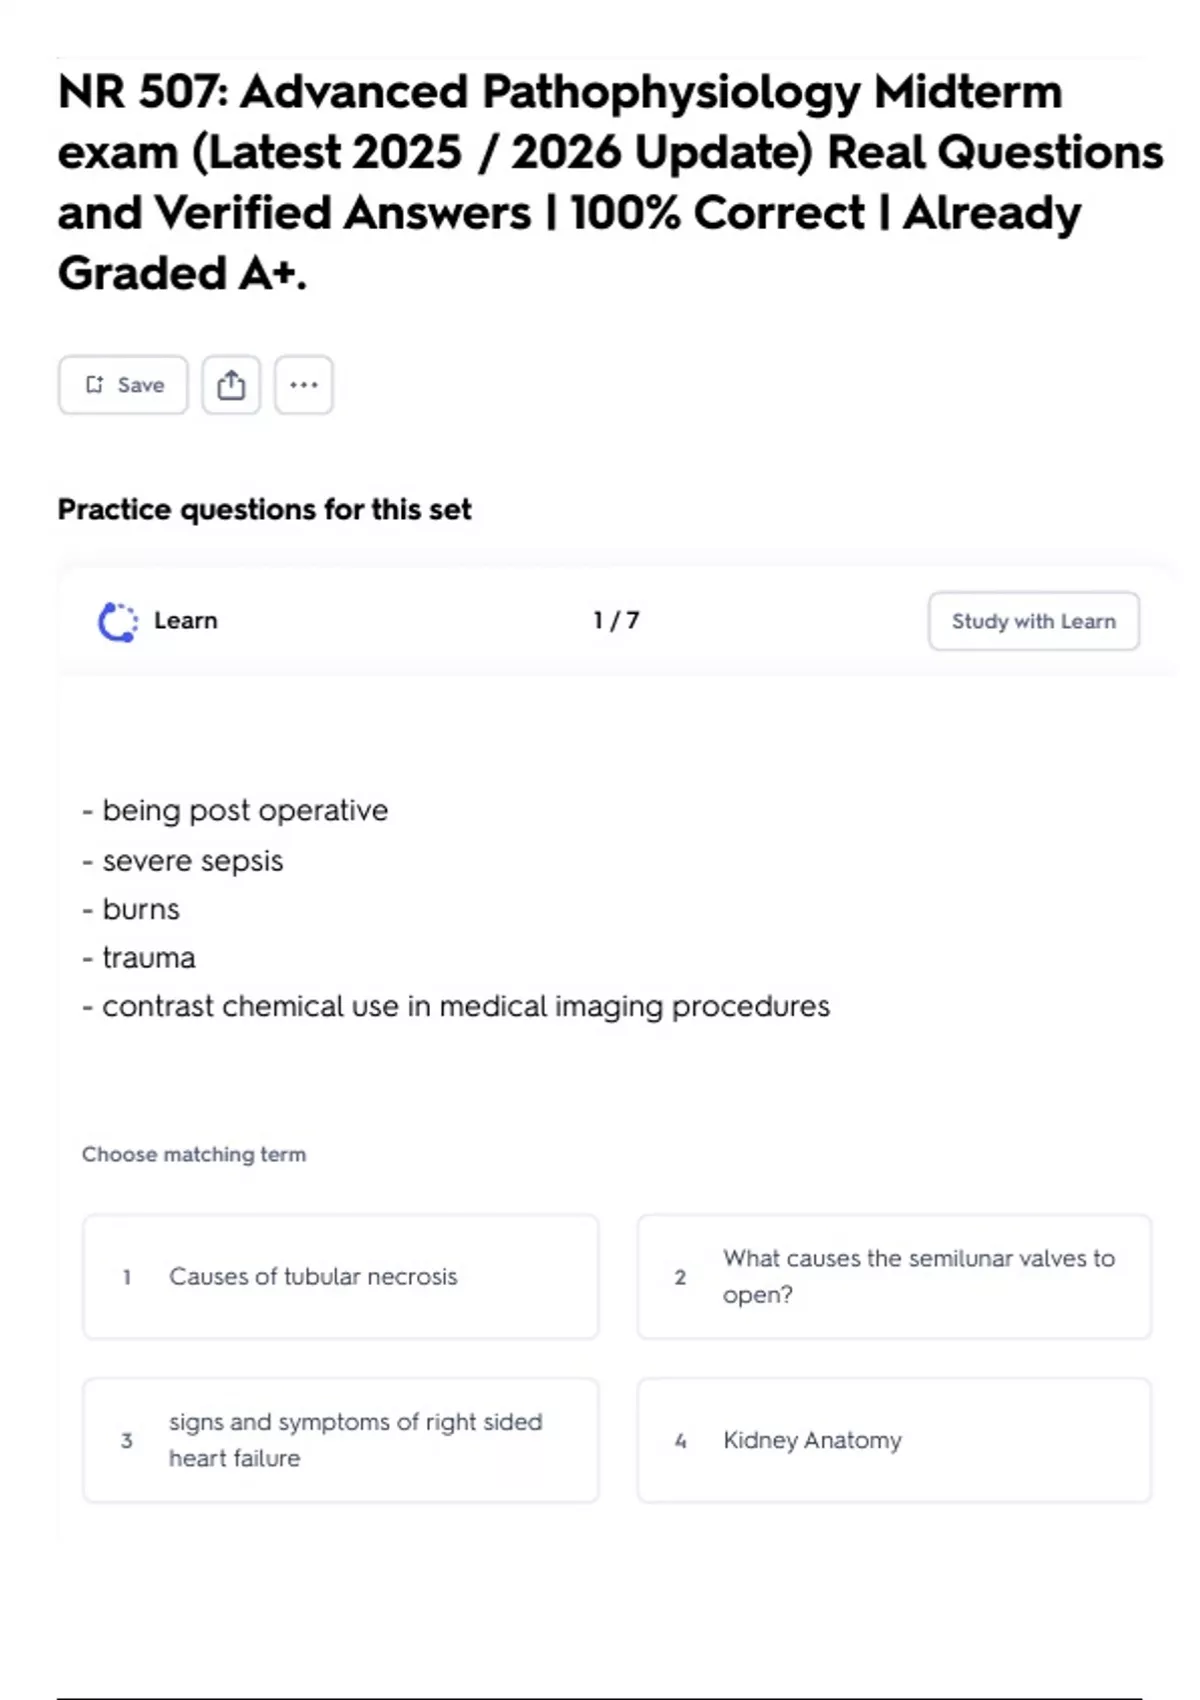Click the "contrast chemical use" definition line
Screen dimensions: 1200x1700
click(x=465, y=1007)
